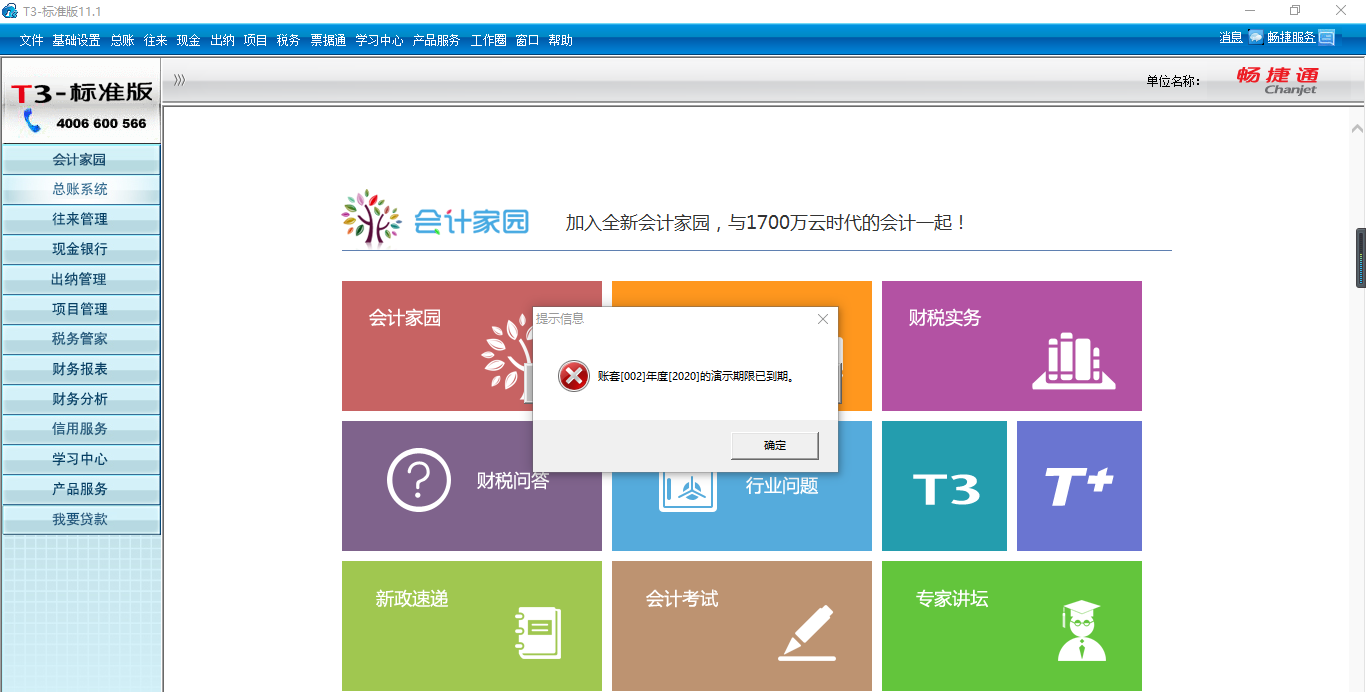This screenshot has width=1366, height=692.
Task: Click the graduate icon on 专家讲坛 tile
Action: 1081,631
